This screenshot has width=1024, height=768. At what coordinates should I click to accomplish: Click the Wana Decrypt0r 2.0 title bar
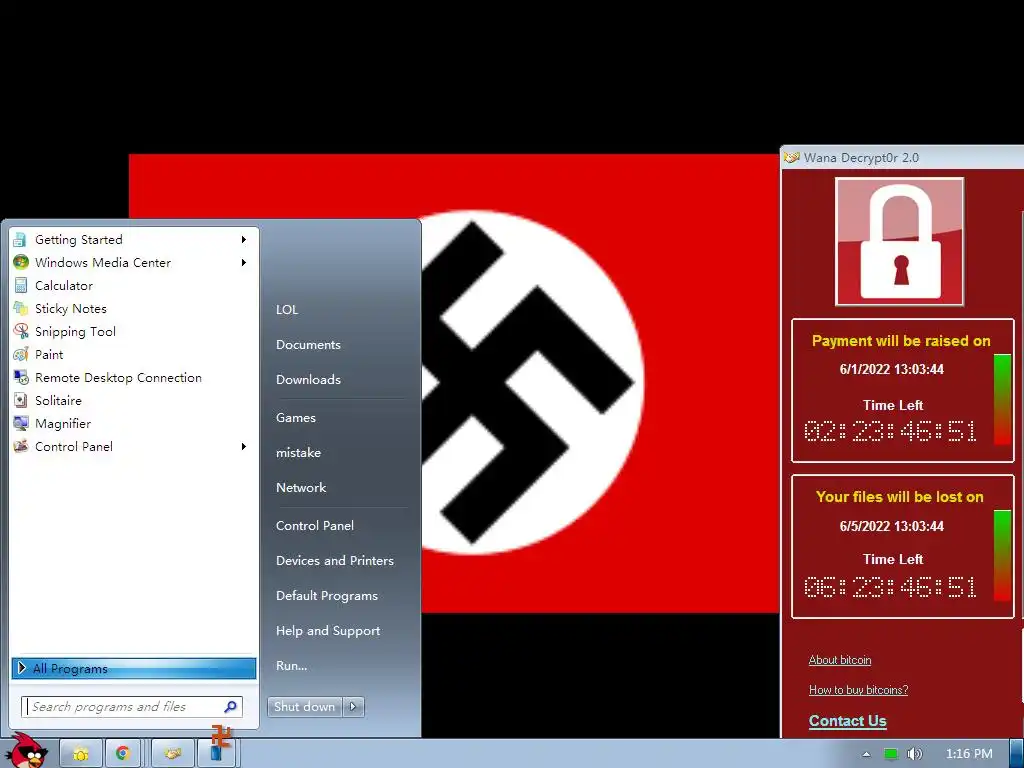903,157
